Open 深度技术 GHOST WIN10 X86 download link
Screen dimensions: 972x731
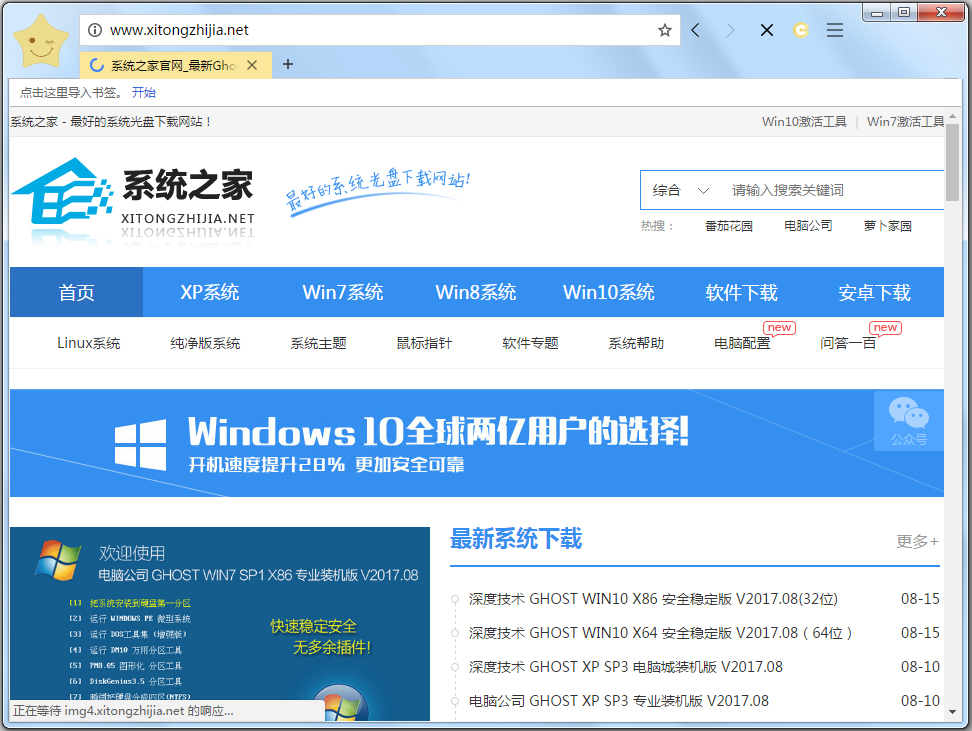click(653, 599)
